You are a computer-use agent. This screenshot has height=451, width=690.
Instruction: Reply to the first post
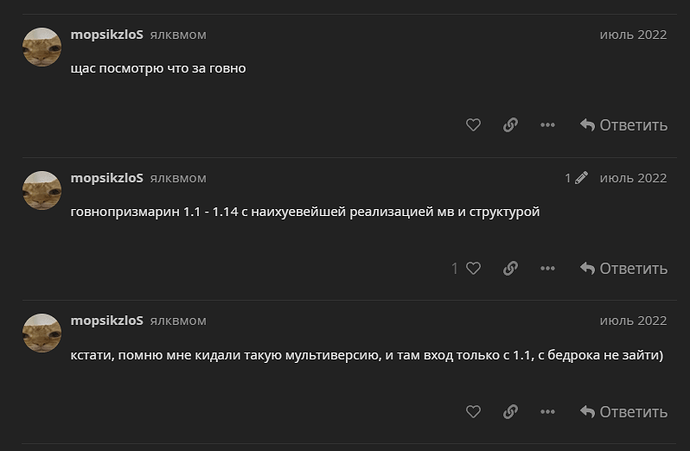click(x=624, y=125)
